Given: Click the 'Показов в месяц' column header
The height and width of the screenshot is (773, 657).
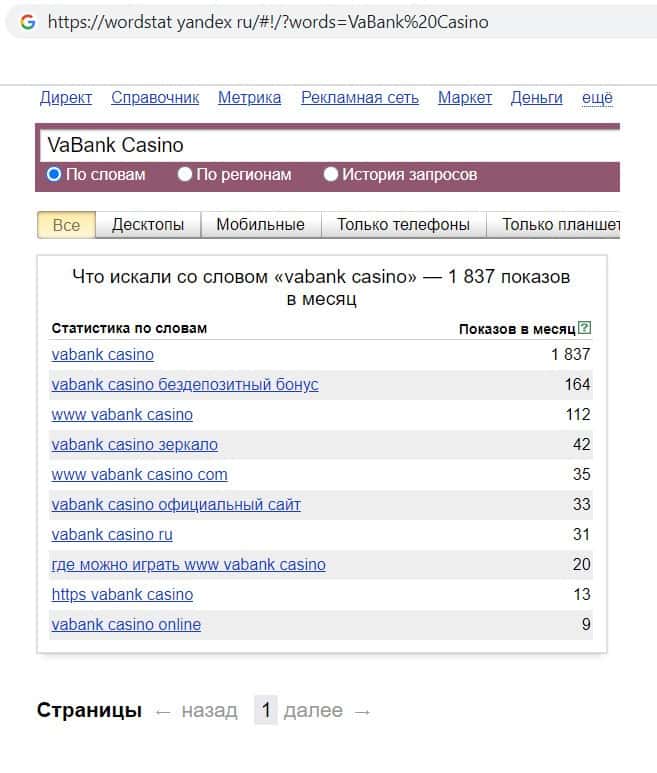Looking at the screenshot, I should 517,329.
